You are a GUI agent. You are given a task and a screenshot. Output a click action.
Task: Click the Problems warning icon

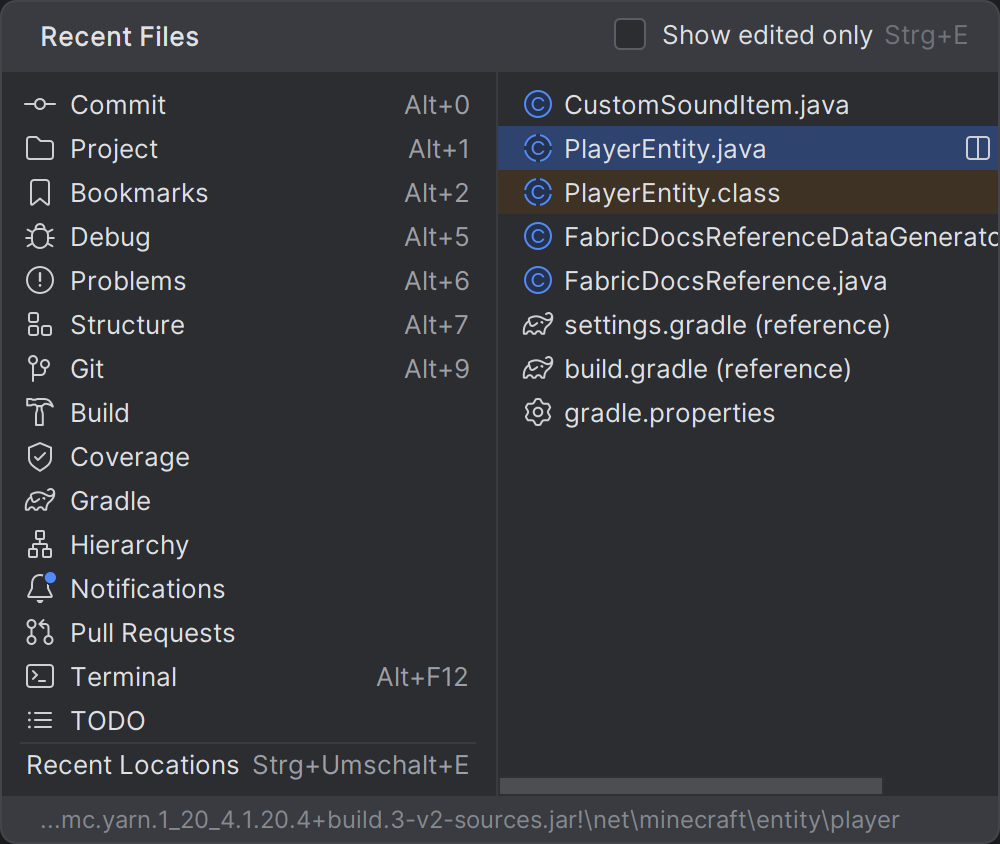coord(40,281)
